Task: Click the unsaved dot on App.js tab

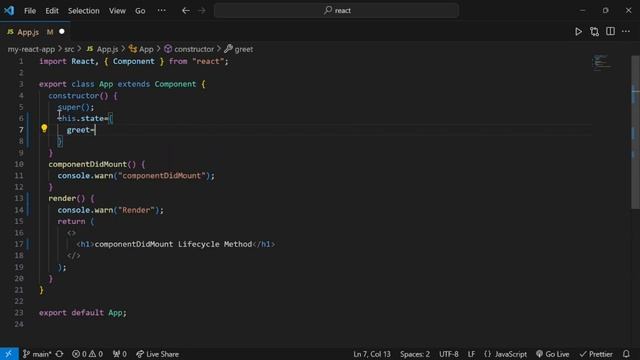Action: tap(62, 31)
